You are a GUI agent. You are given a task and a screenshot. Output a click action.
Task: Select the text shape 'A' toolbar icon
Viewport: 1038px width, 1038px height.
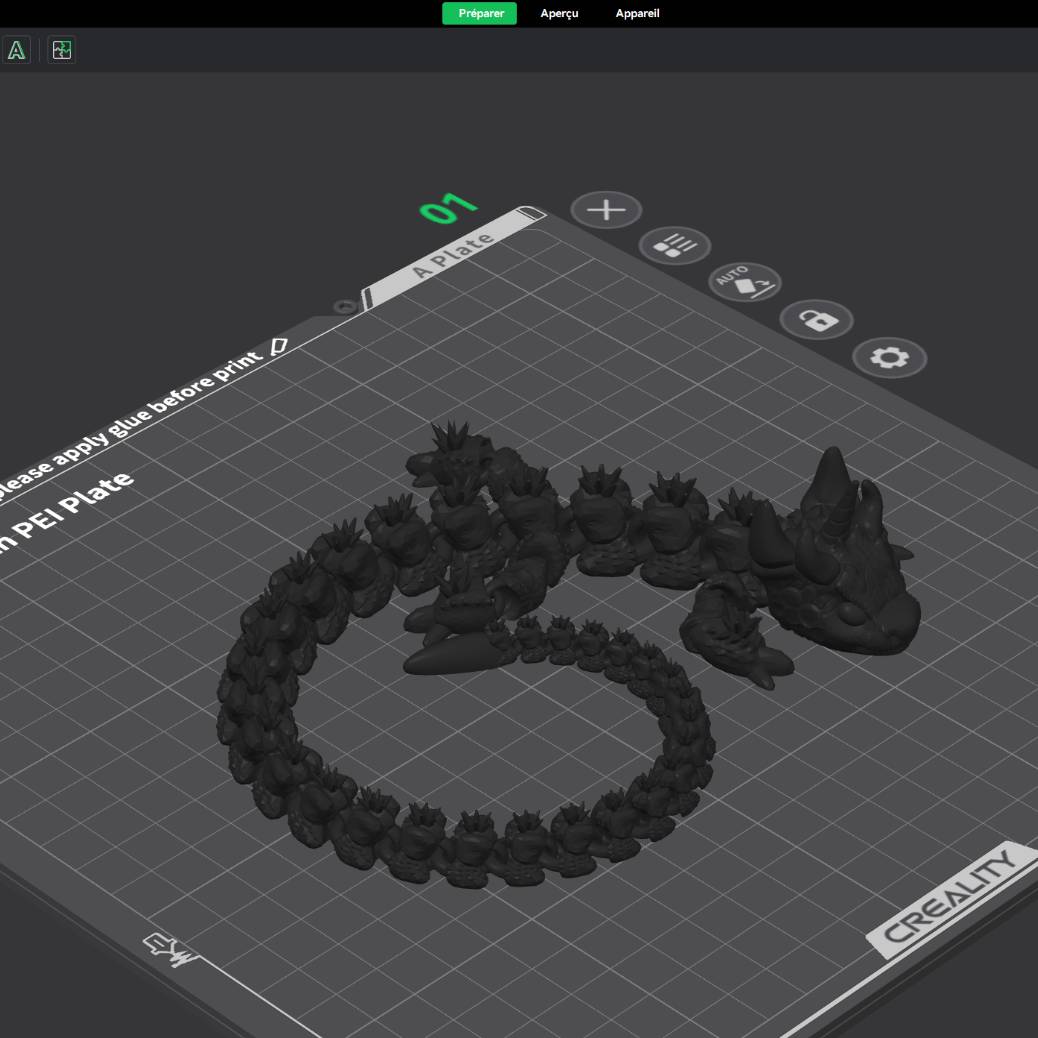point(16,50)
